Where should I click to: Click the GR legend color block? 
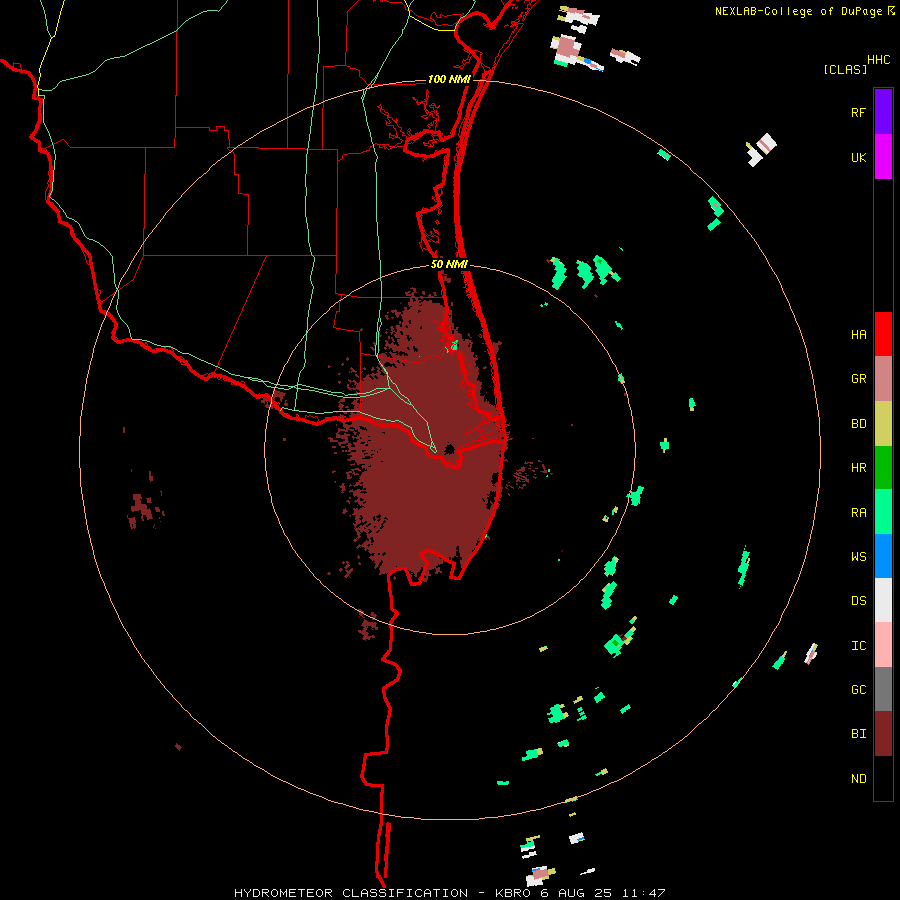(883, 379)
